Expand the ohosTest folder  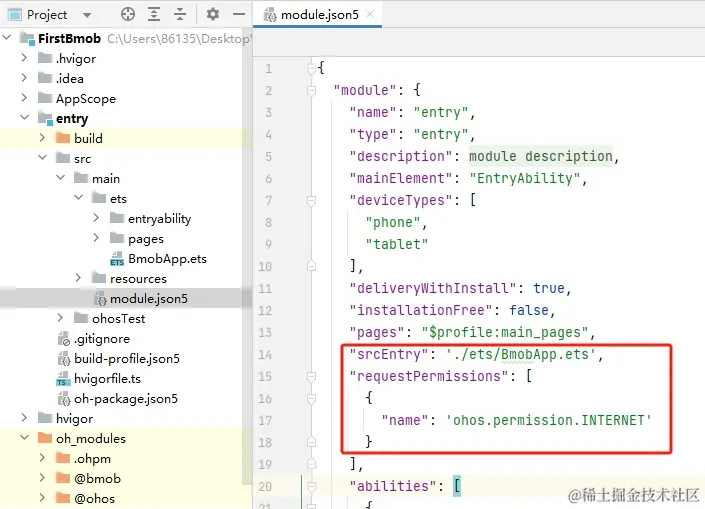(x=60, y=318)
